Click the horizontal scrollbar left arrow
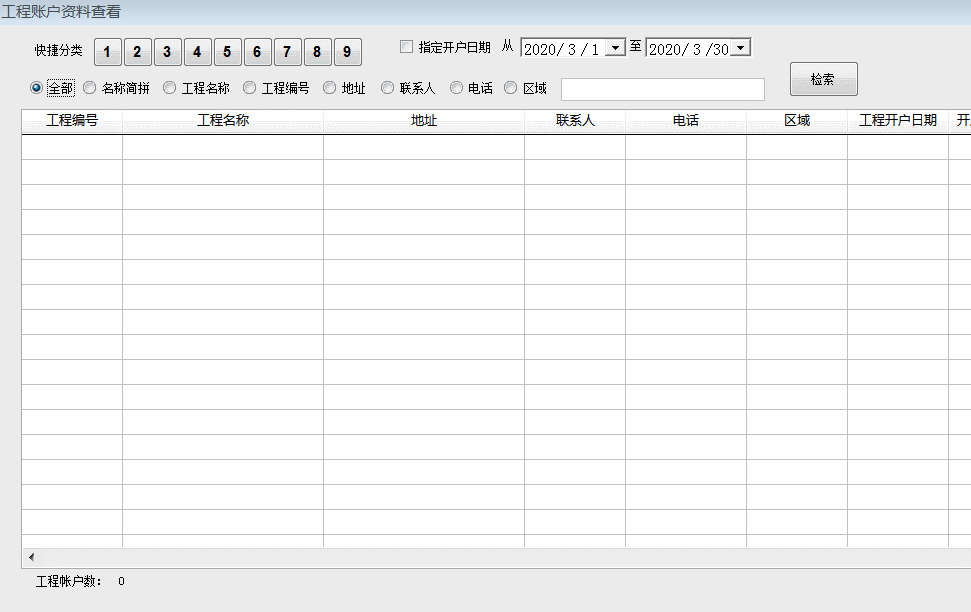The height and width of the screenshot is (612, 971). pos(31,557)
